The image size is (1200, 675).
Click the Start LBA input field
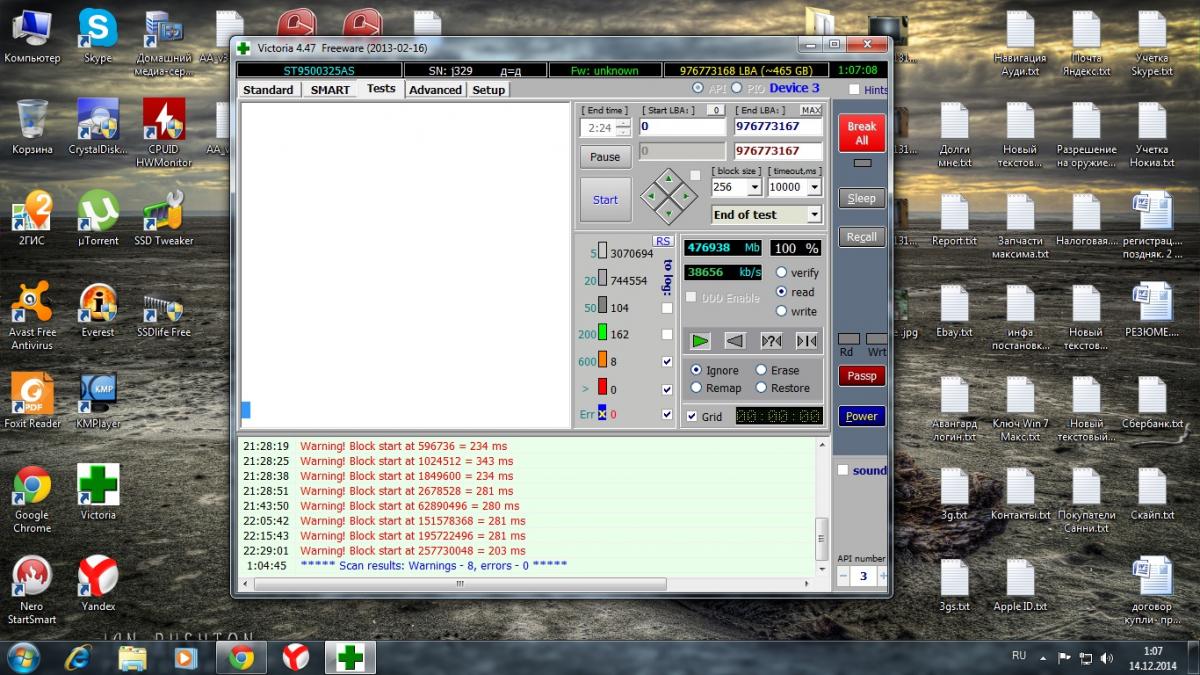tap(683, 127)
